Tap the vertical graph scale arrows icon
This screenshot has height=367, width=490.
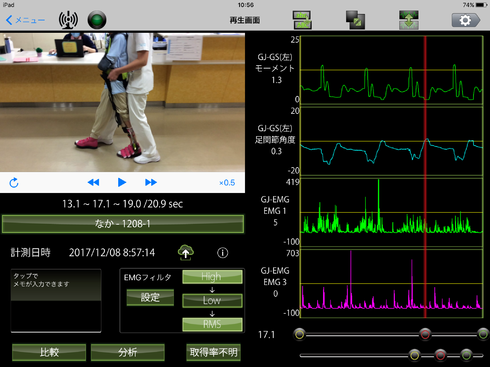pos(409,20)
